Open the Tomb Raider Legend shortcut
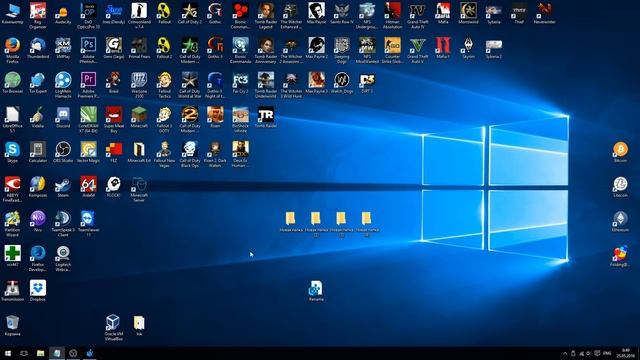Viewport: 640px width, 360px height. (265, 11)
